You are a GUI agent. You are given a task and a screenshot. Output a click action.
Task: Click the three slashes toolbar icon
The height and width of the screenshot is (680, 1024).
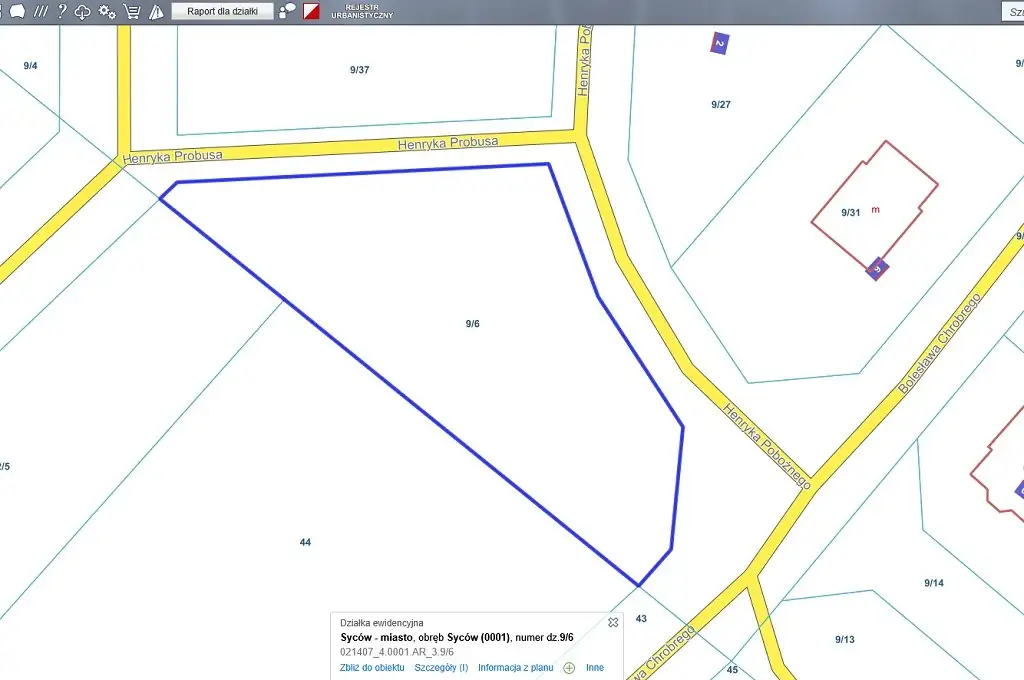[40, 12]
